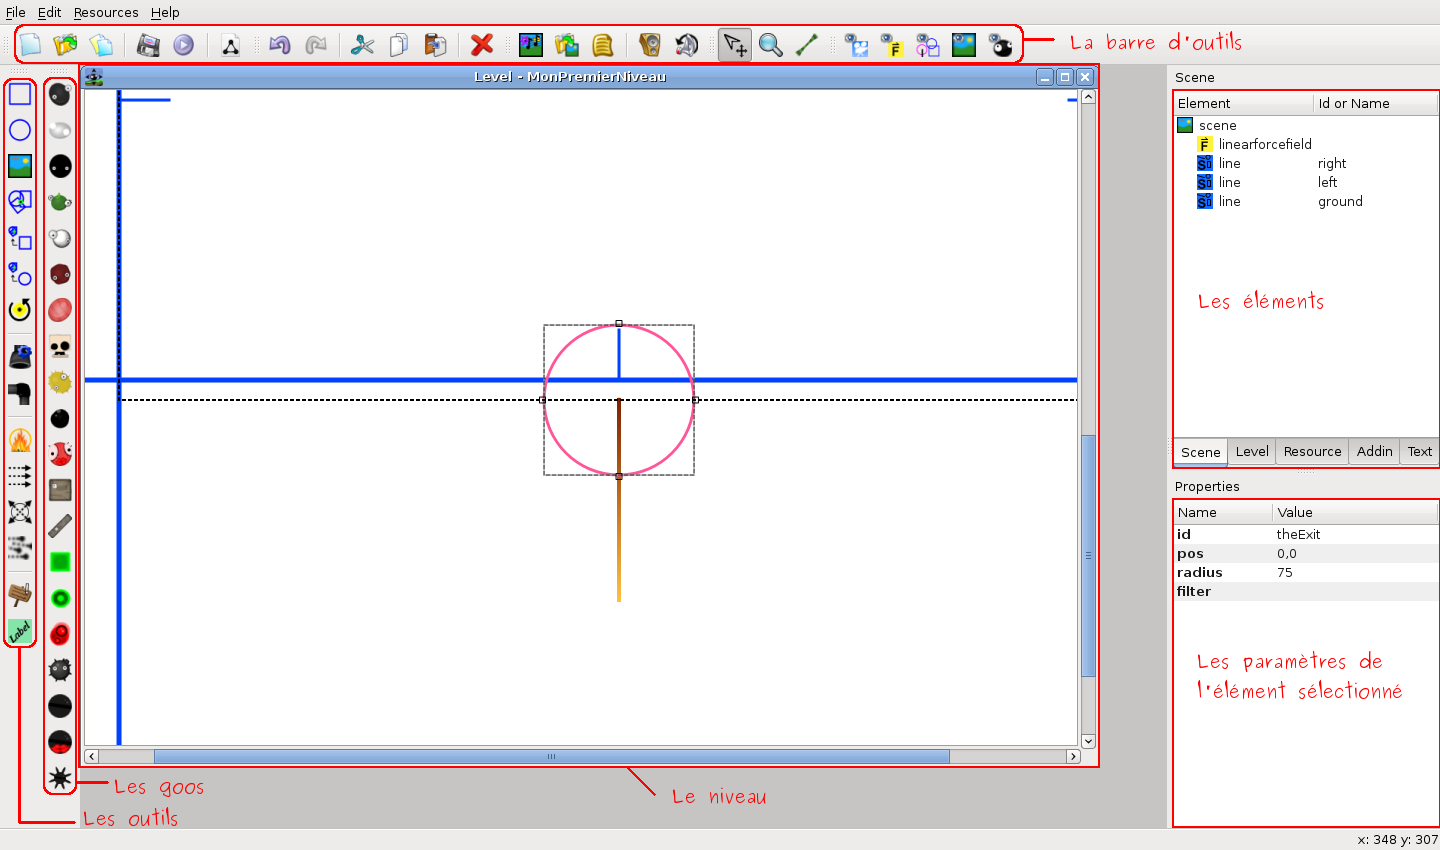This screenshot has height=850, width=1440.
Task: Click the level's horizontal scrollbar
Action: 550,757
